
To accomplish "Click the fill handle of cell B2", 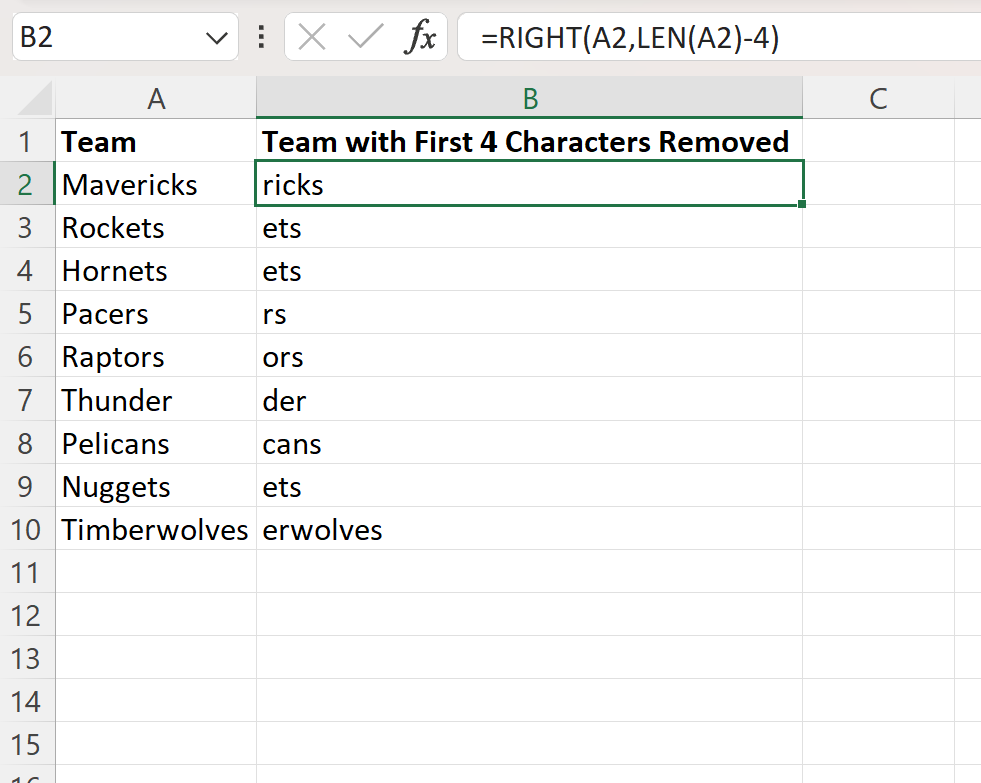I will point(800,204).
